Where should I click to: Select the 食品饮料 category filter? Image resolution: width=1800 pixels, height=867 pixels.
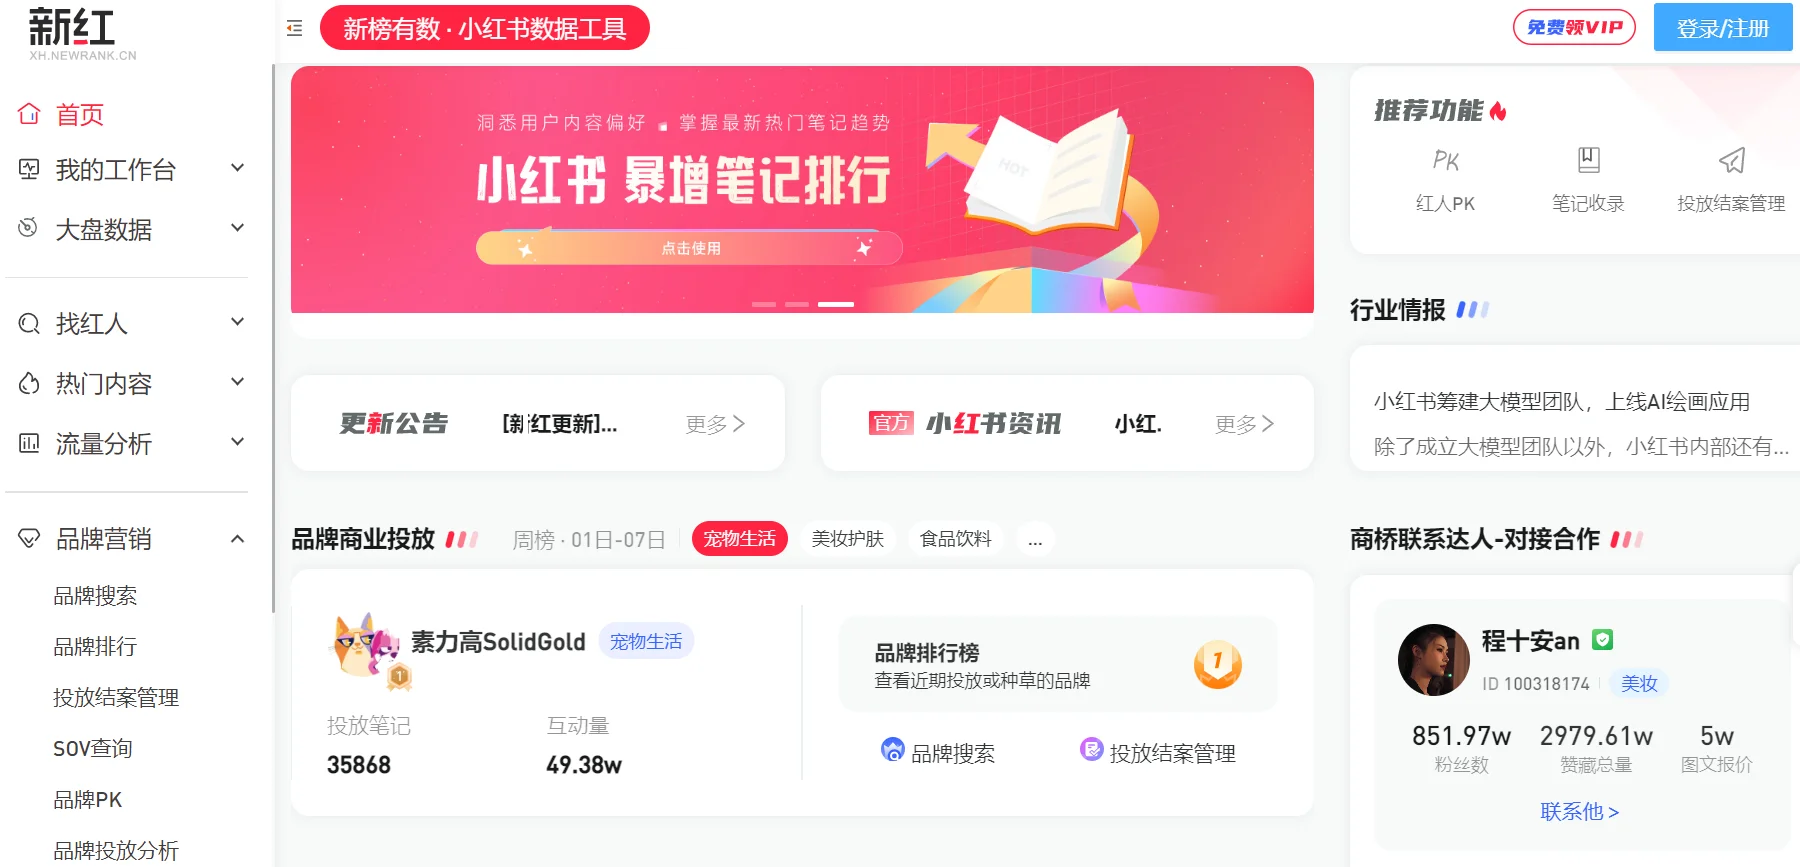point(956,539)
